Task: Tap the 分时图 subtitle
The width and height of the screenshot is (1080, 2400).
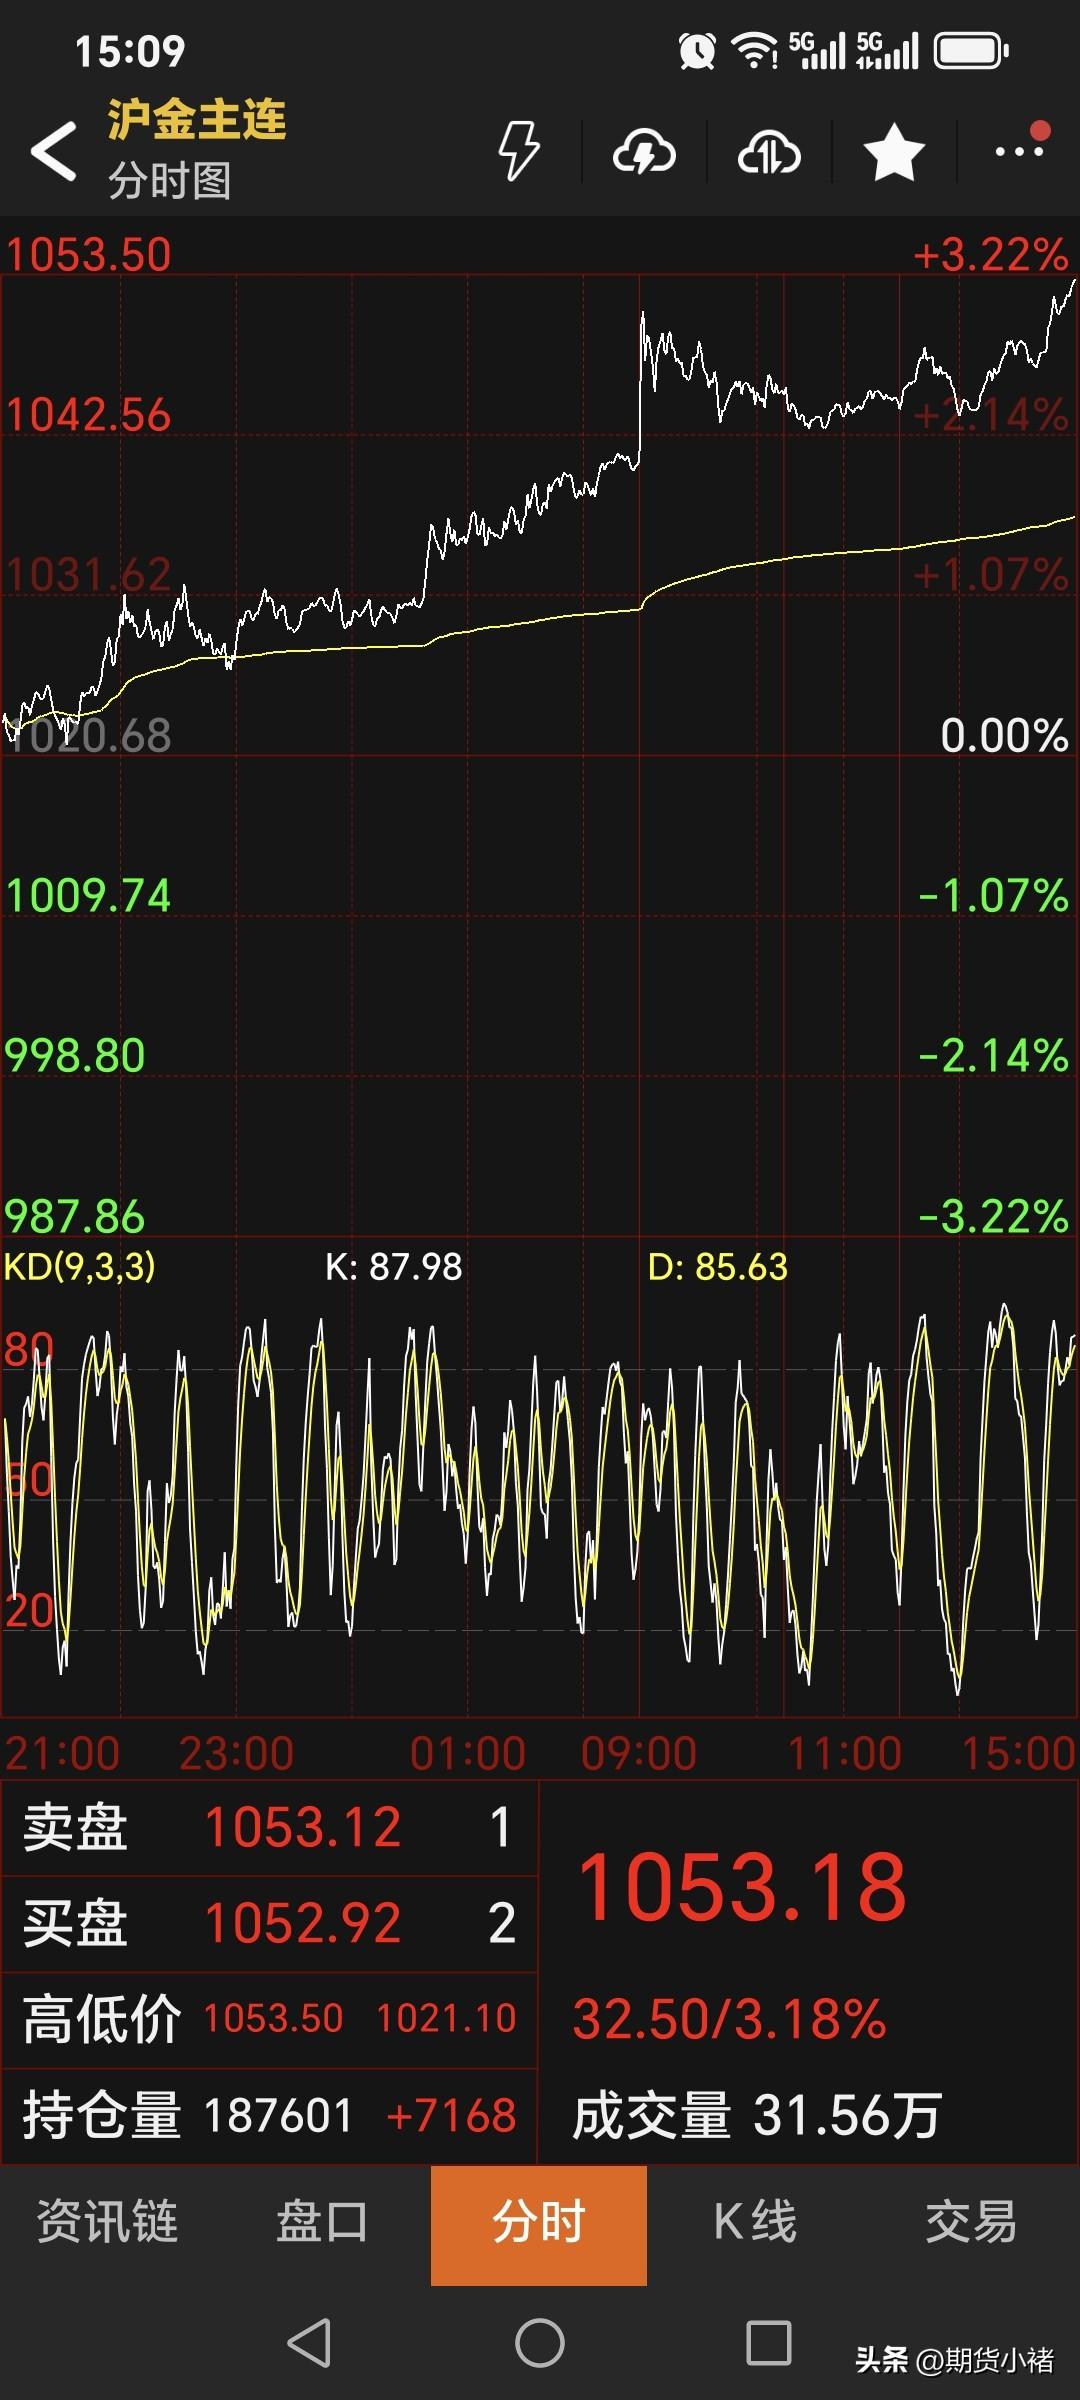Action: pos(170,181)
